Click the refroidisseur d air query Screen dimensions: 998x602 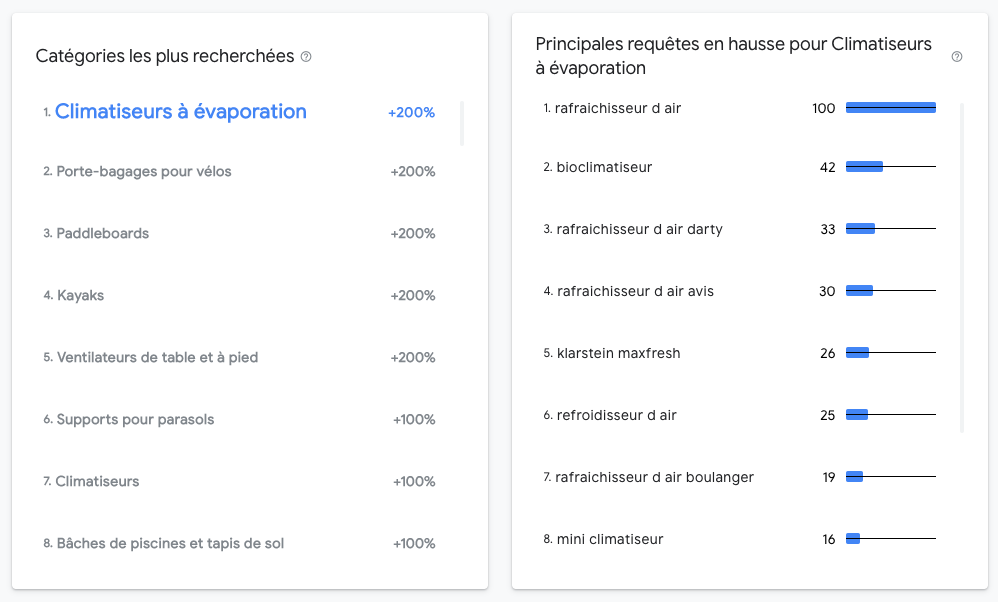[x=616, y=415]
